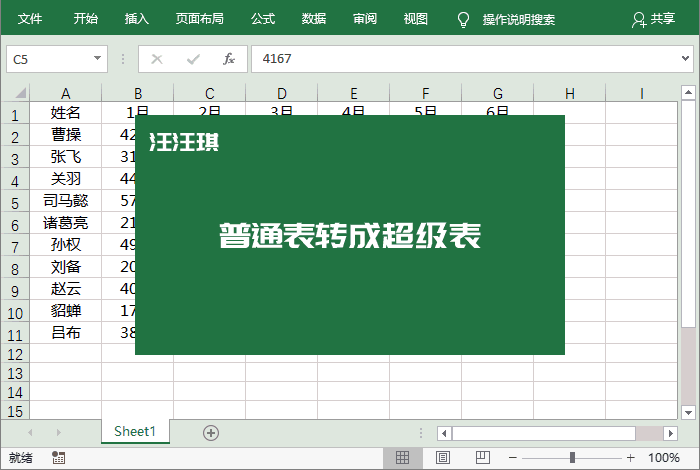Switch to Page Layout view icon
The width and height of the screenshot is (700, 470).
click(x=442, y=458)
